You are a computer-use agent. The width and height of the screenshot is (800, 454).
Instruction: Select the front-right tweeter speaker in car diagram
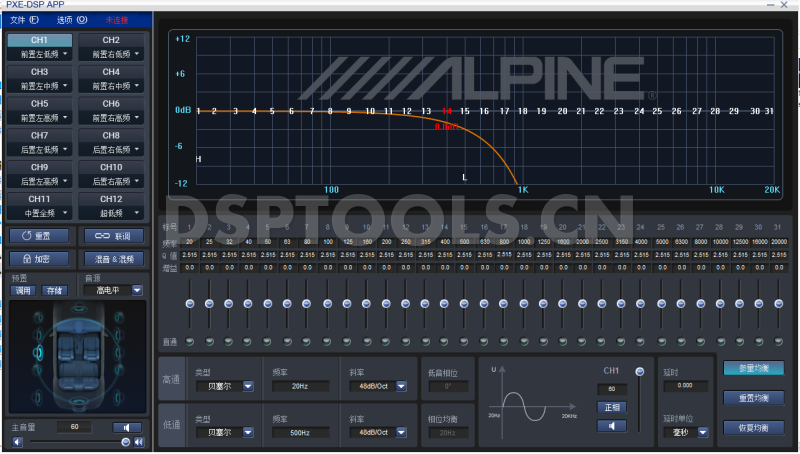(x=119, y=318)
